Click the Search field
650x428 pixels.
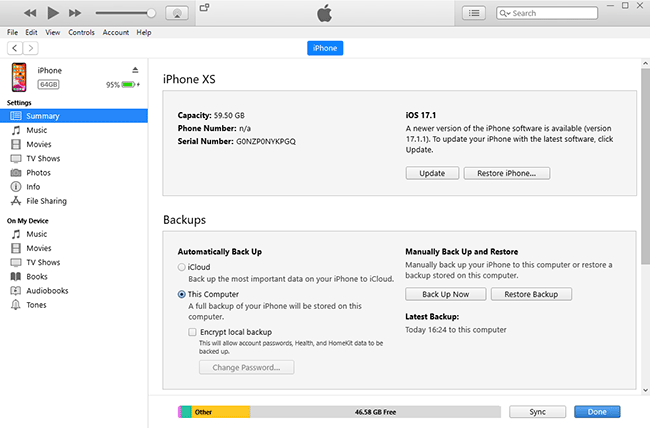[547, 13]
